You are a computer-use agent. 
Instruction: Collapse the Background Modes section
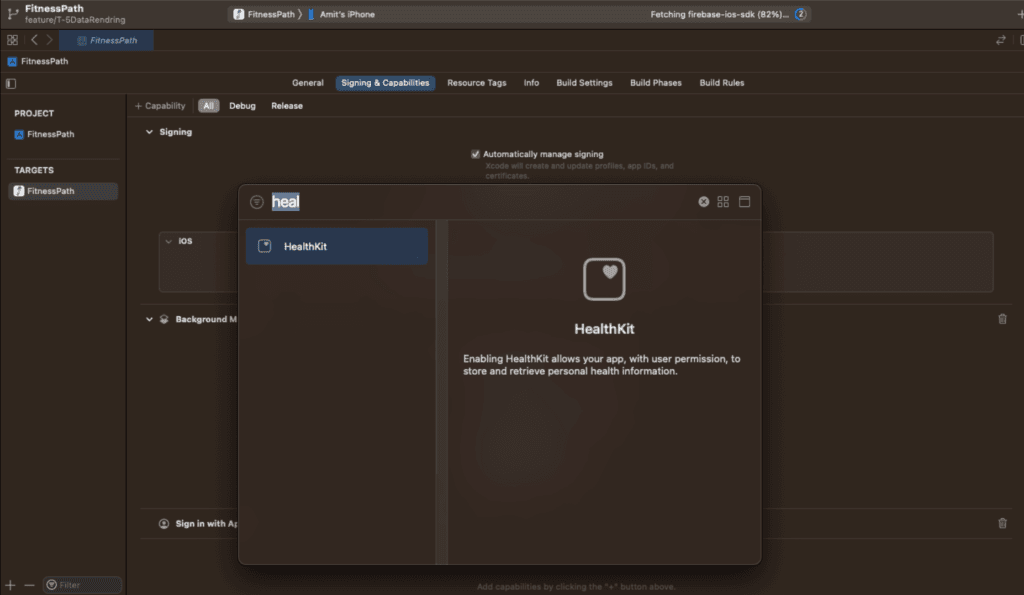pos(149,319)
